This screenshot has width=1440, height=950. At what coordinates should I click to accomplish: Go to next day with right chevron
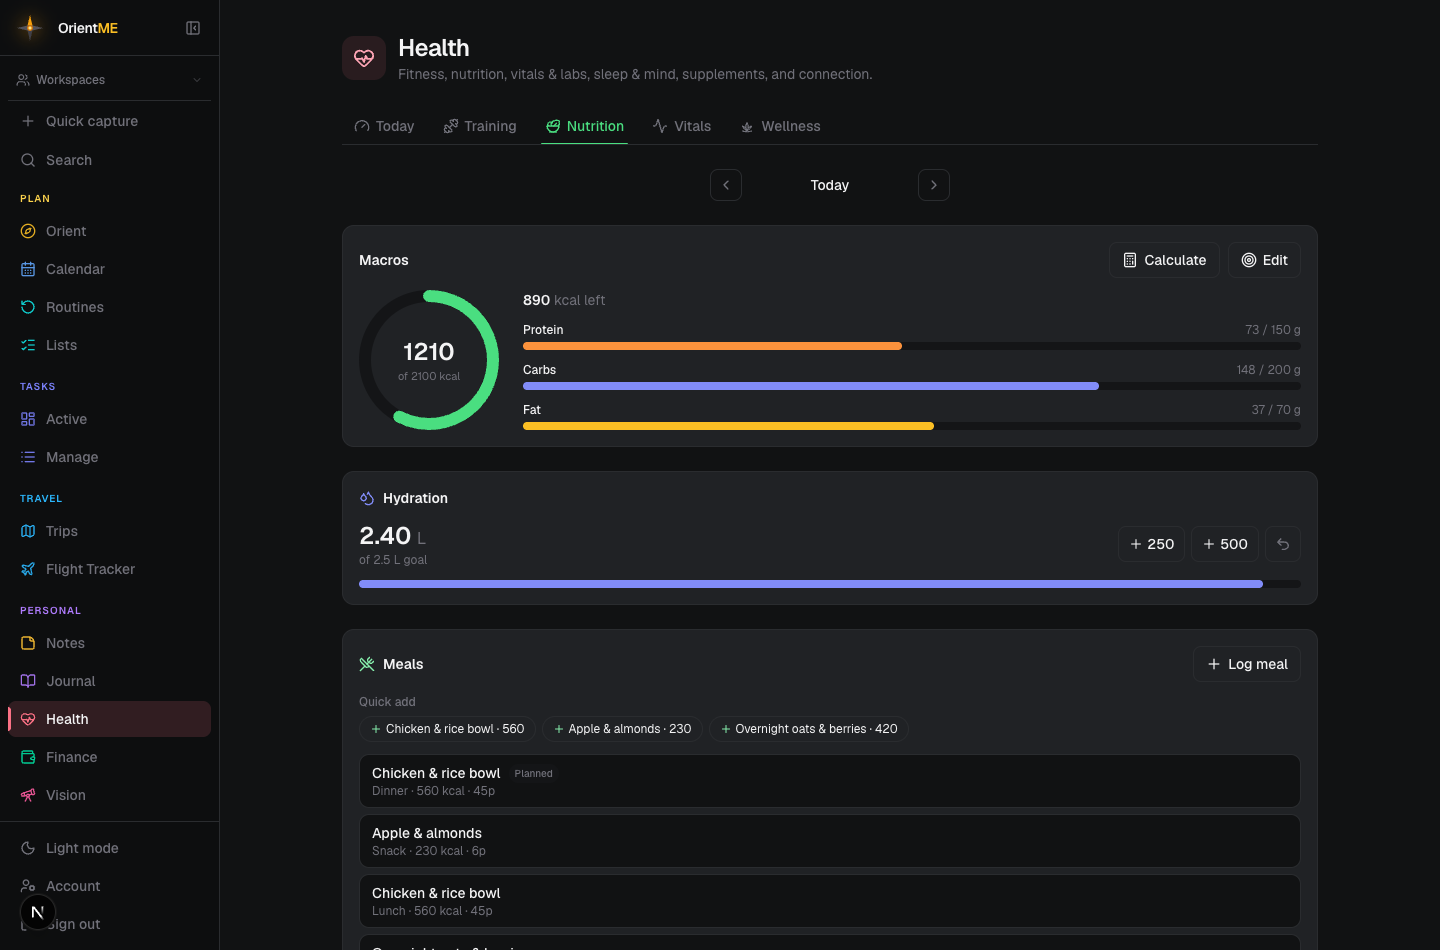coord(934,185)
